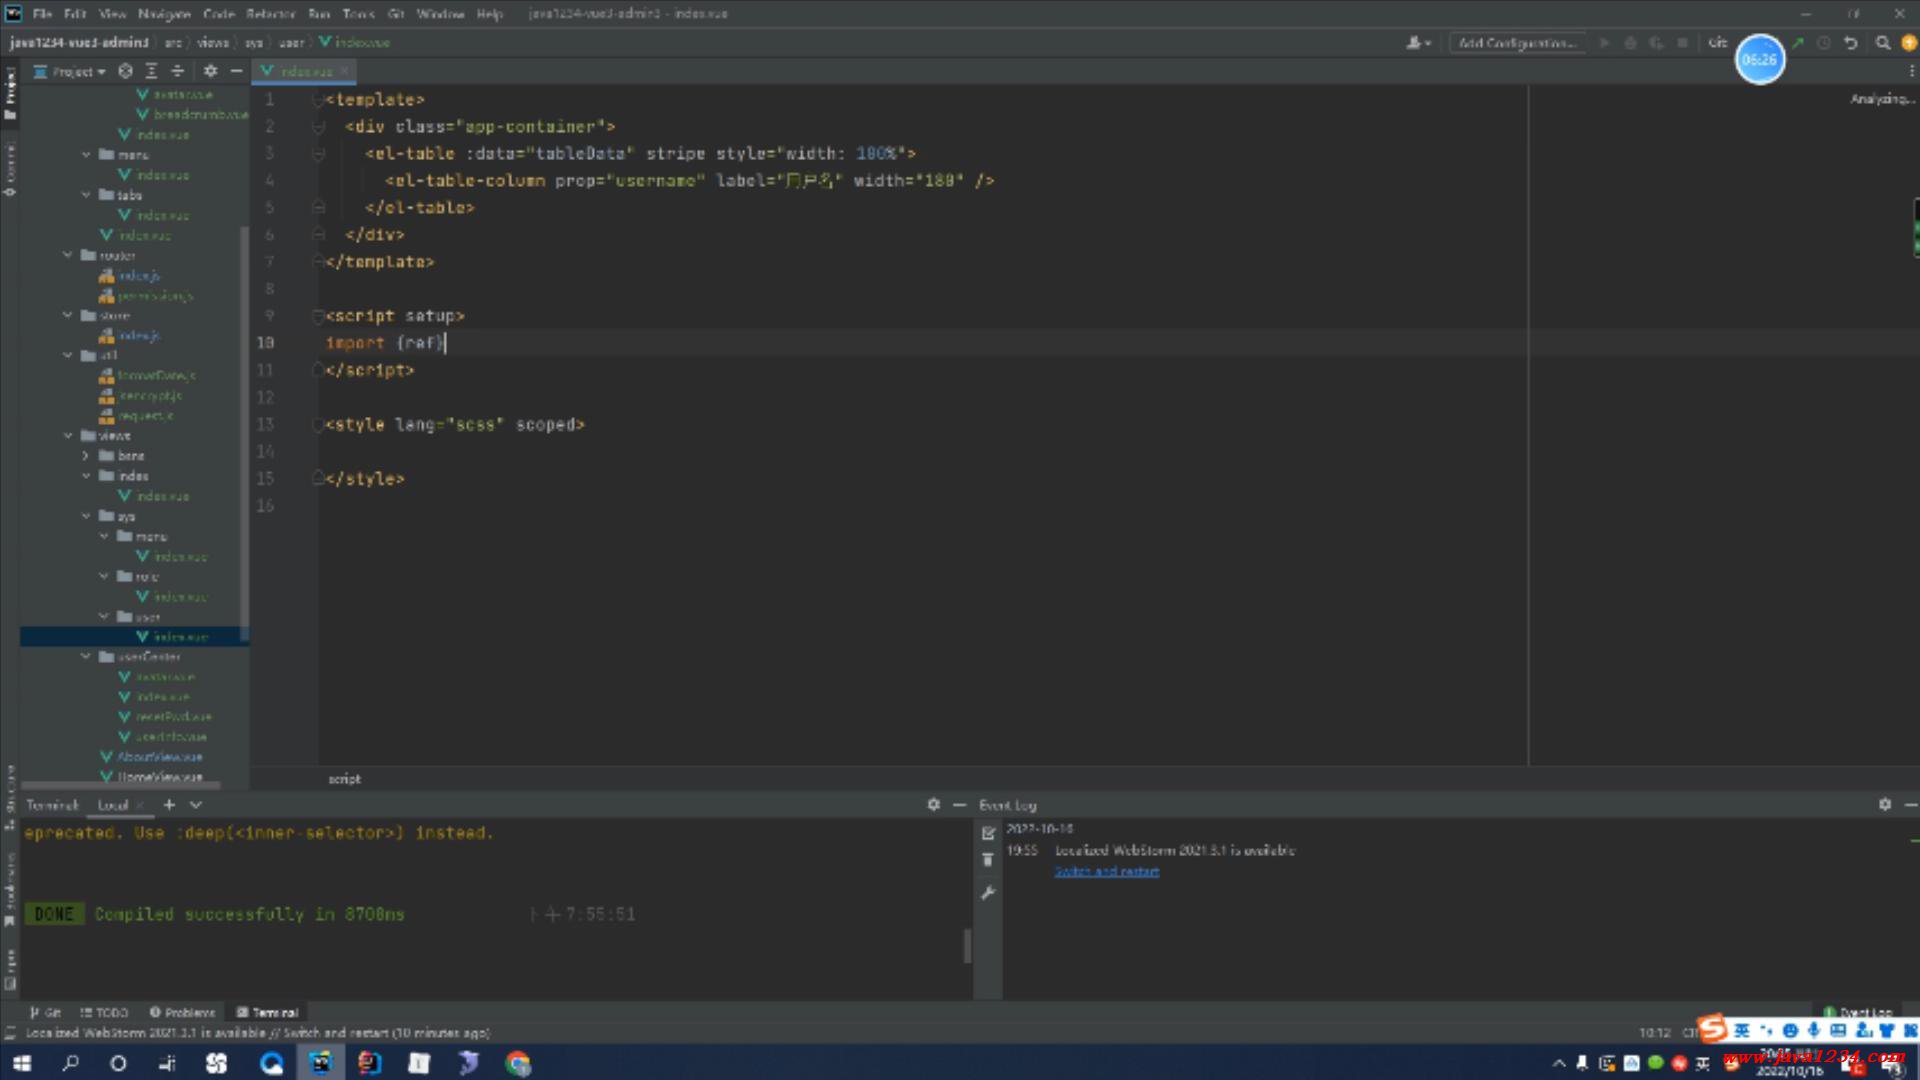Click WebStorm icon on the taskbar

click(320, 1063)
